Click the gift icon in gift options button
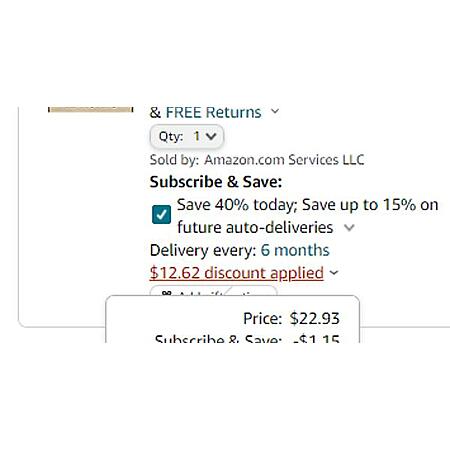Image resolution: width=450 pixels, height=450 pixels. 166,293
